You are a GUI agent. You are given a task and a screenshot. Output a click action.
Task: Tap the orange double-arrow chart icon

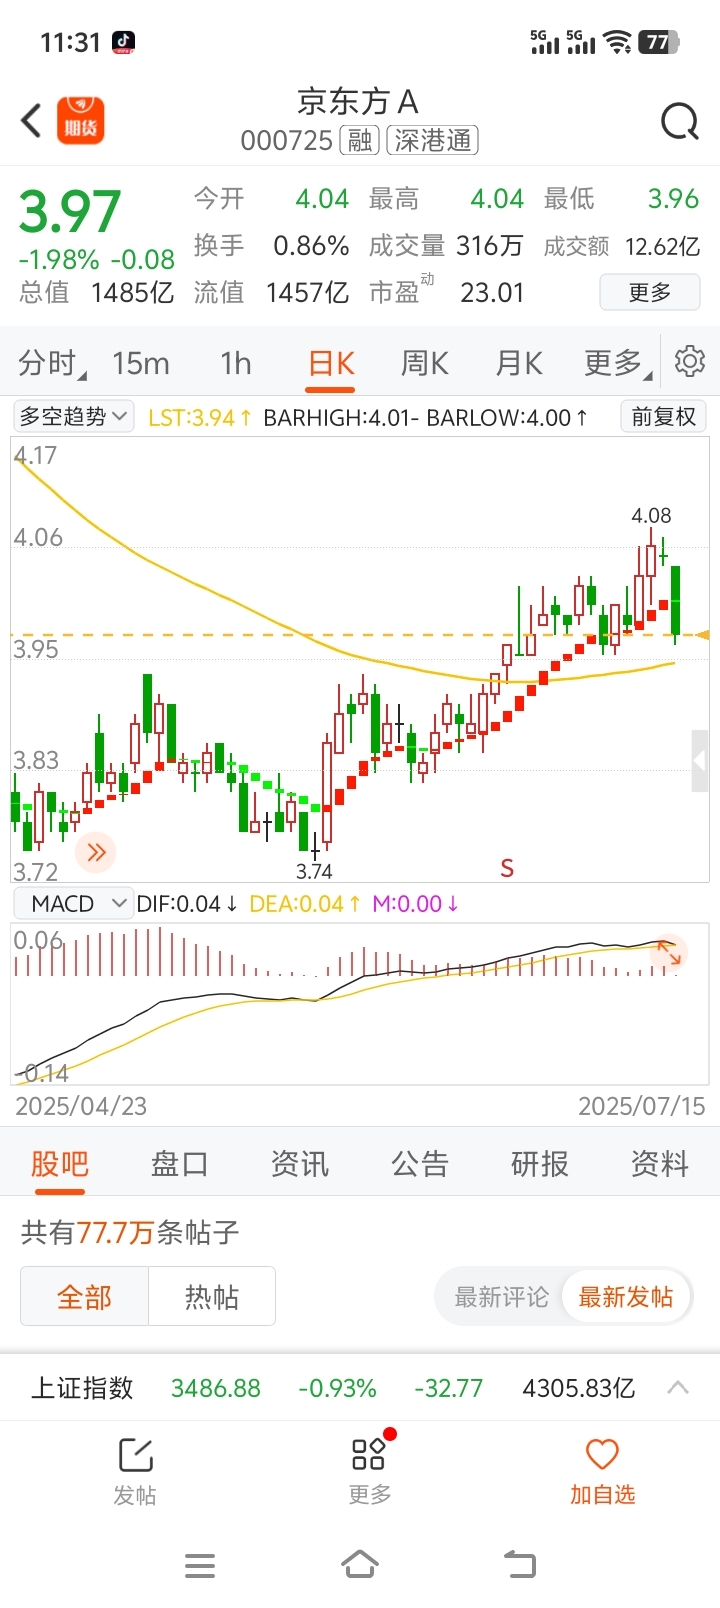click(96, 852)
